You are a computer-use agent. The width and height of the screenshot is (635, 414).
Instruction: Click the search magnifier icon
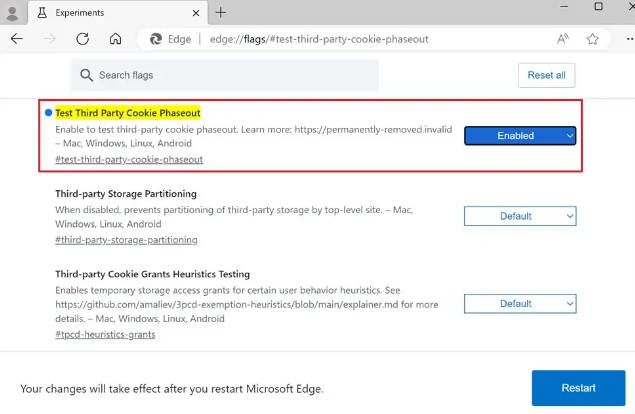(x=86, y=75)
